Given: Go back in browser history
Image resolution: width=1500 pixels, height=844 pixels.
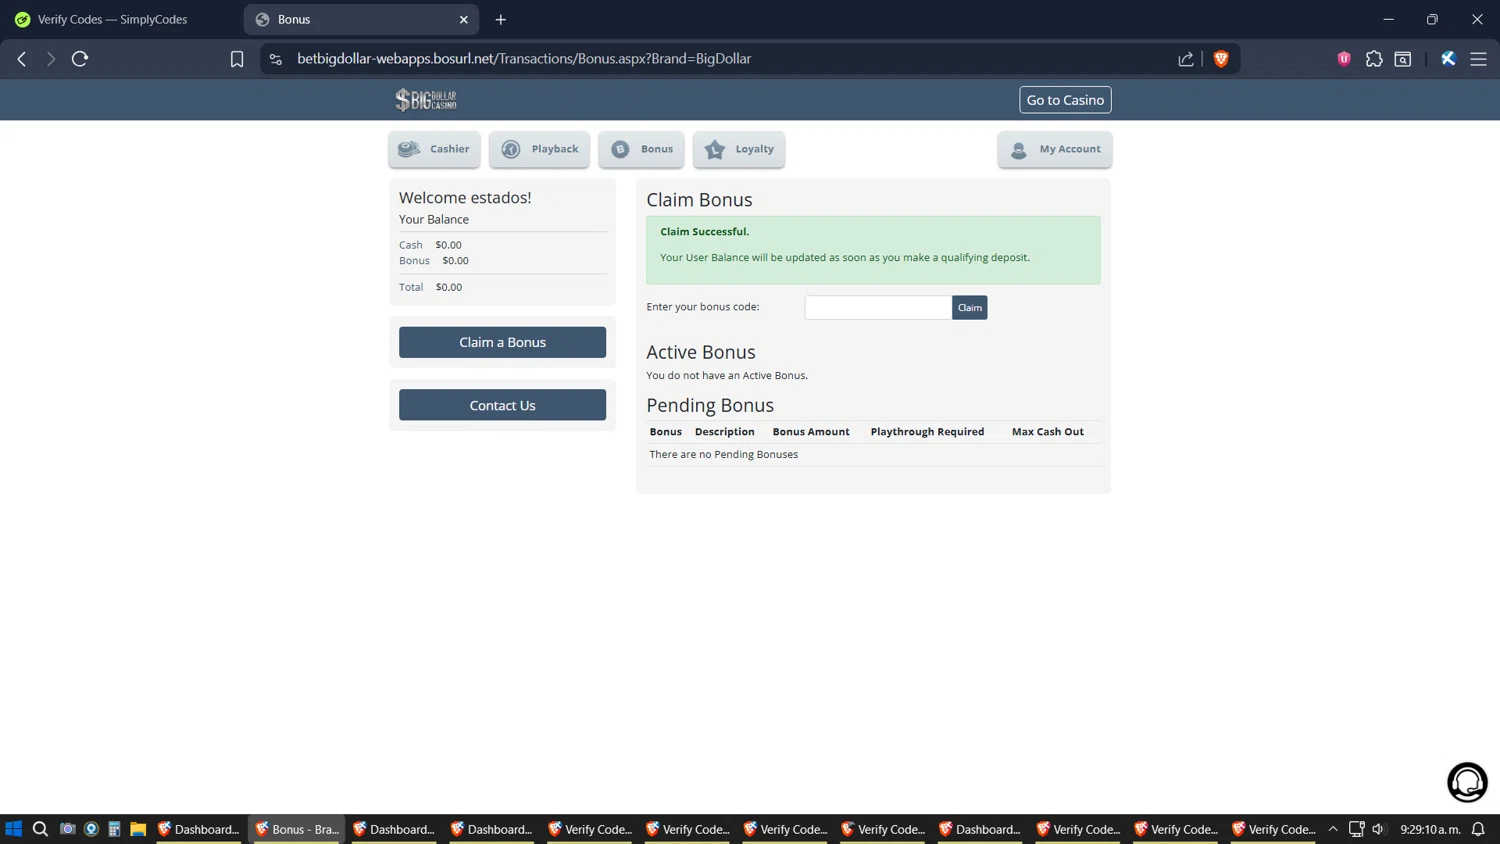Looking at the screenshot, I should [x=22, y=59].
